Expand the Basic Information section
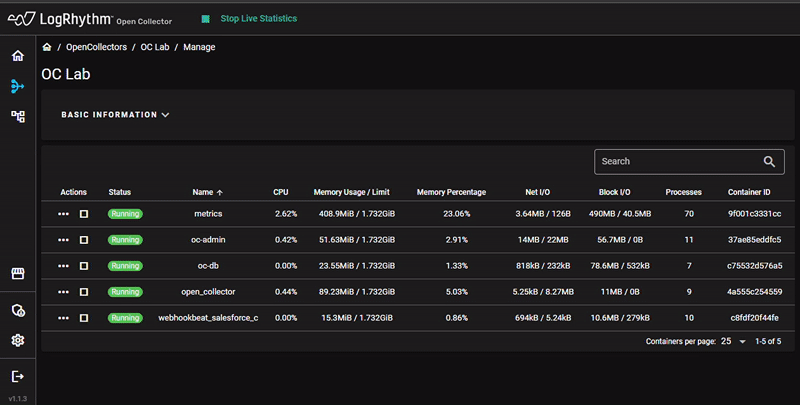 click(115, 115)
